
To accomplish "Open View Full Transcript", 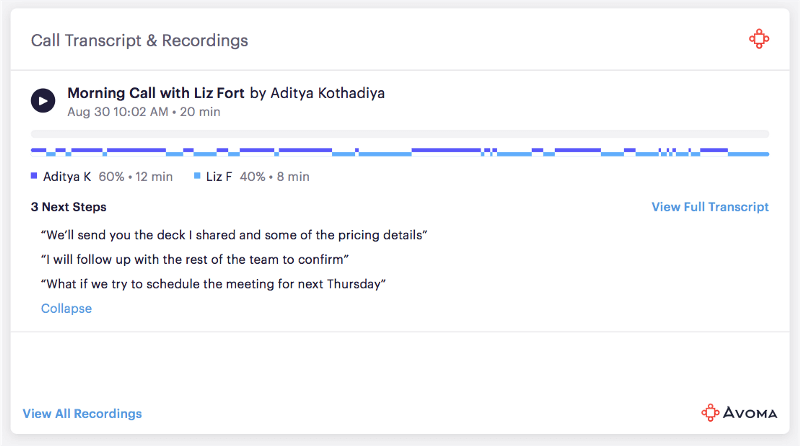I will click(x=710, y=207).
